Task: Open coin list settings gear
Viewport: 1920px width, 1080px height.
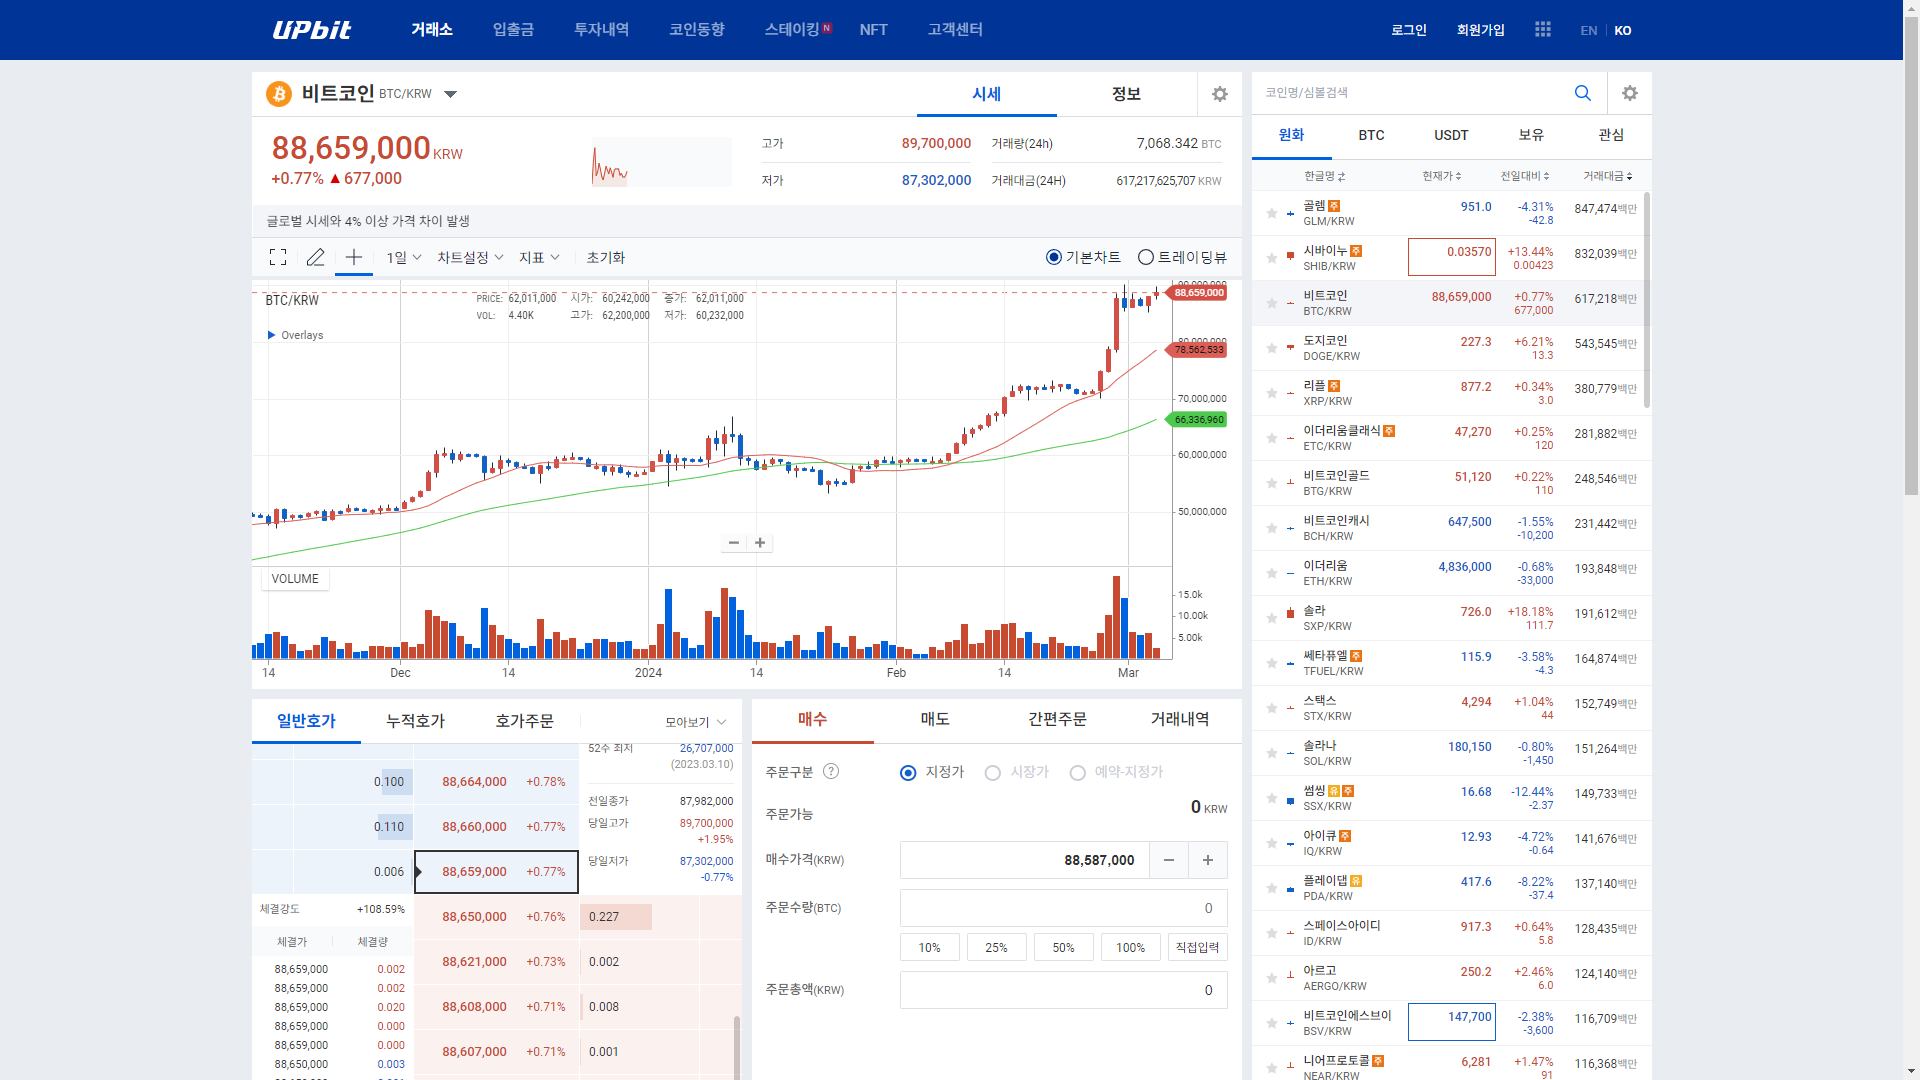Action: coord(1629,93)
